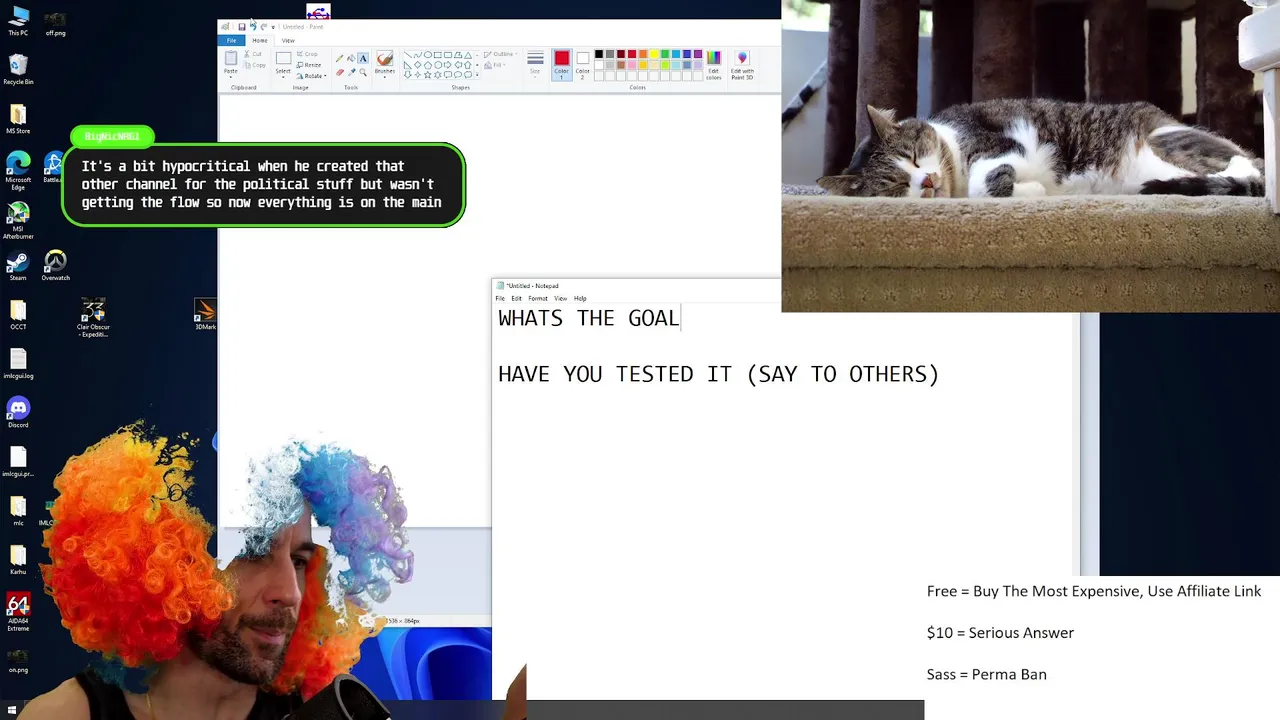1280x720 pixels.
Task: Open the Discord desktop shortcut
Action: click(x=18, y=412)
